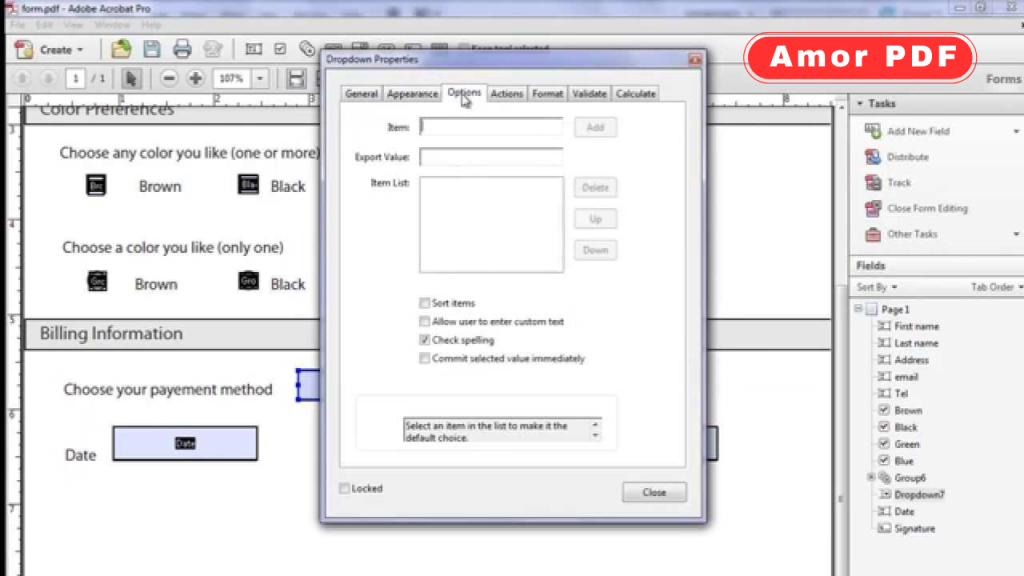
Task: Click the help text scroll stepper
Action: [595, 430]
